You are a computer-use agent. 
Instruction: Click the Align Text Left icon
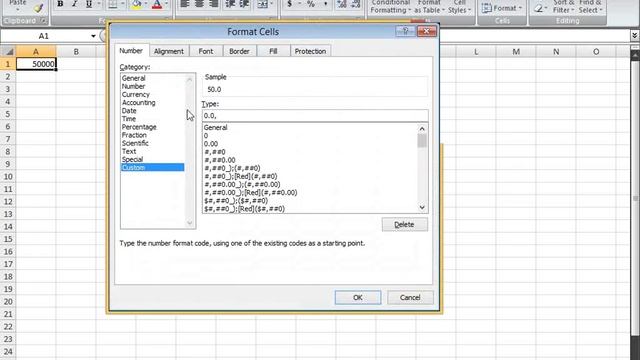click(x=185, y=4)
